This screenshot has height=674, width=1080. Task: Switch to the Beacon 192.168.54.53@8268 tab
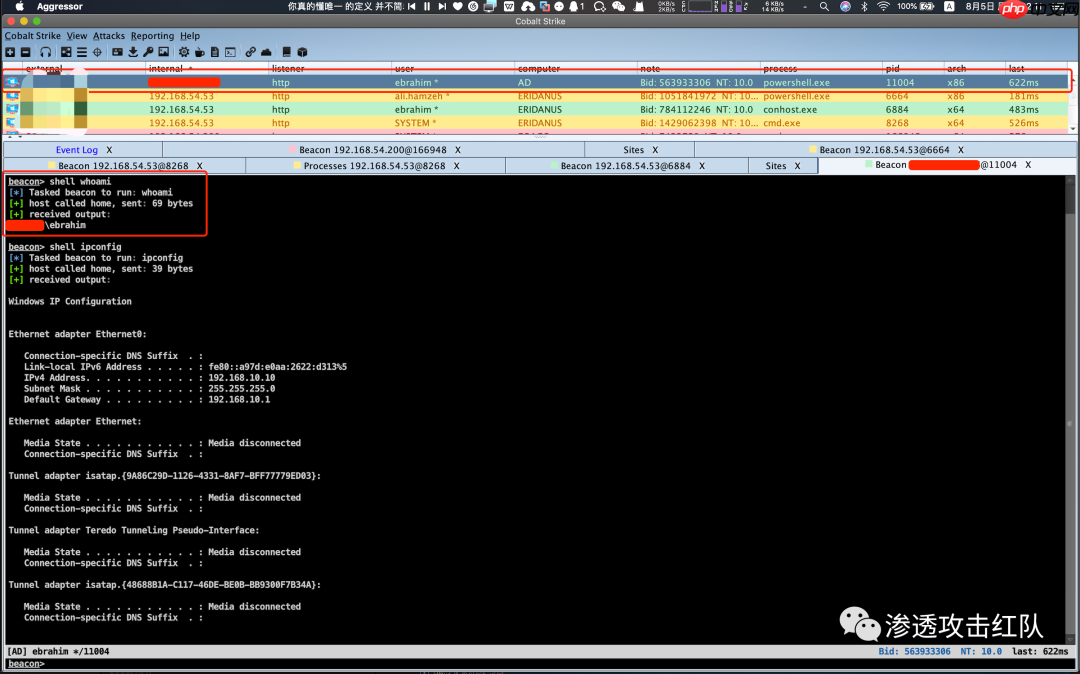pyautogui.click(x=123, y=166)
